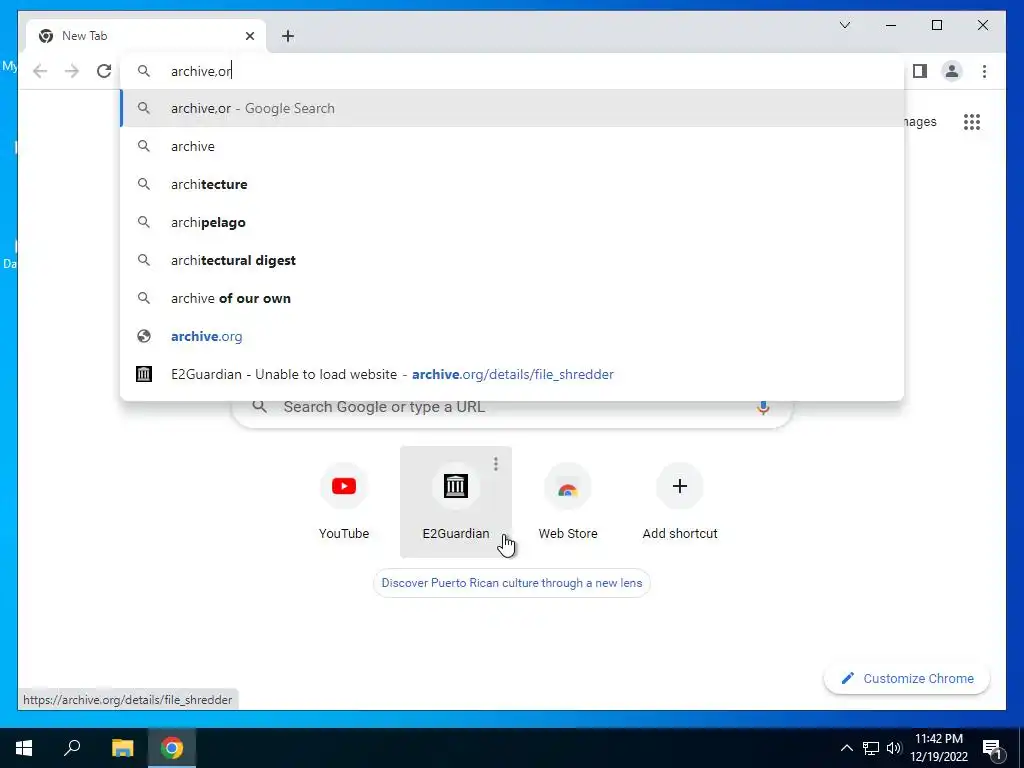This screenshot has height=768, width=1024.
Task: Click the address bar text field
Action: pyautogui.click(x=512, y=71)
